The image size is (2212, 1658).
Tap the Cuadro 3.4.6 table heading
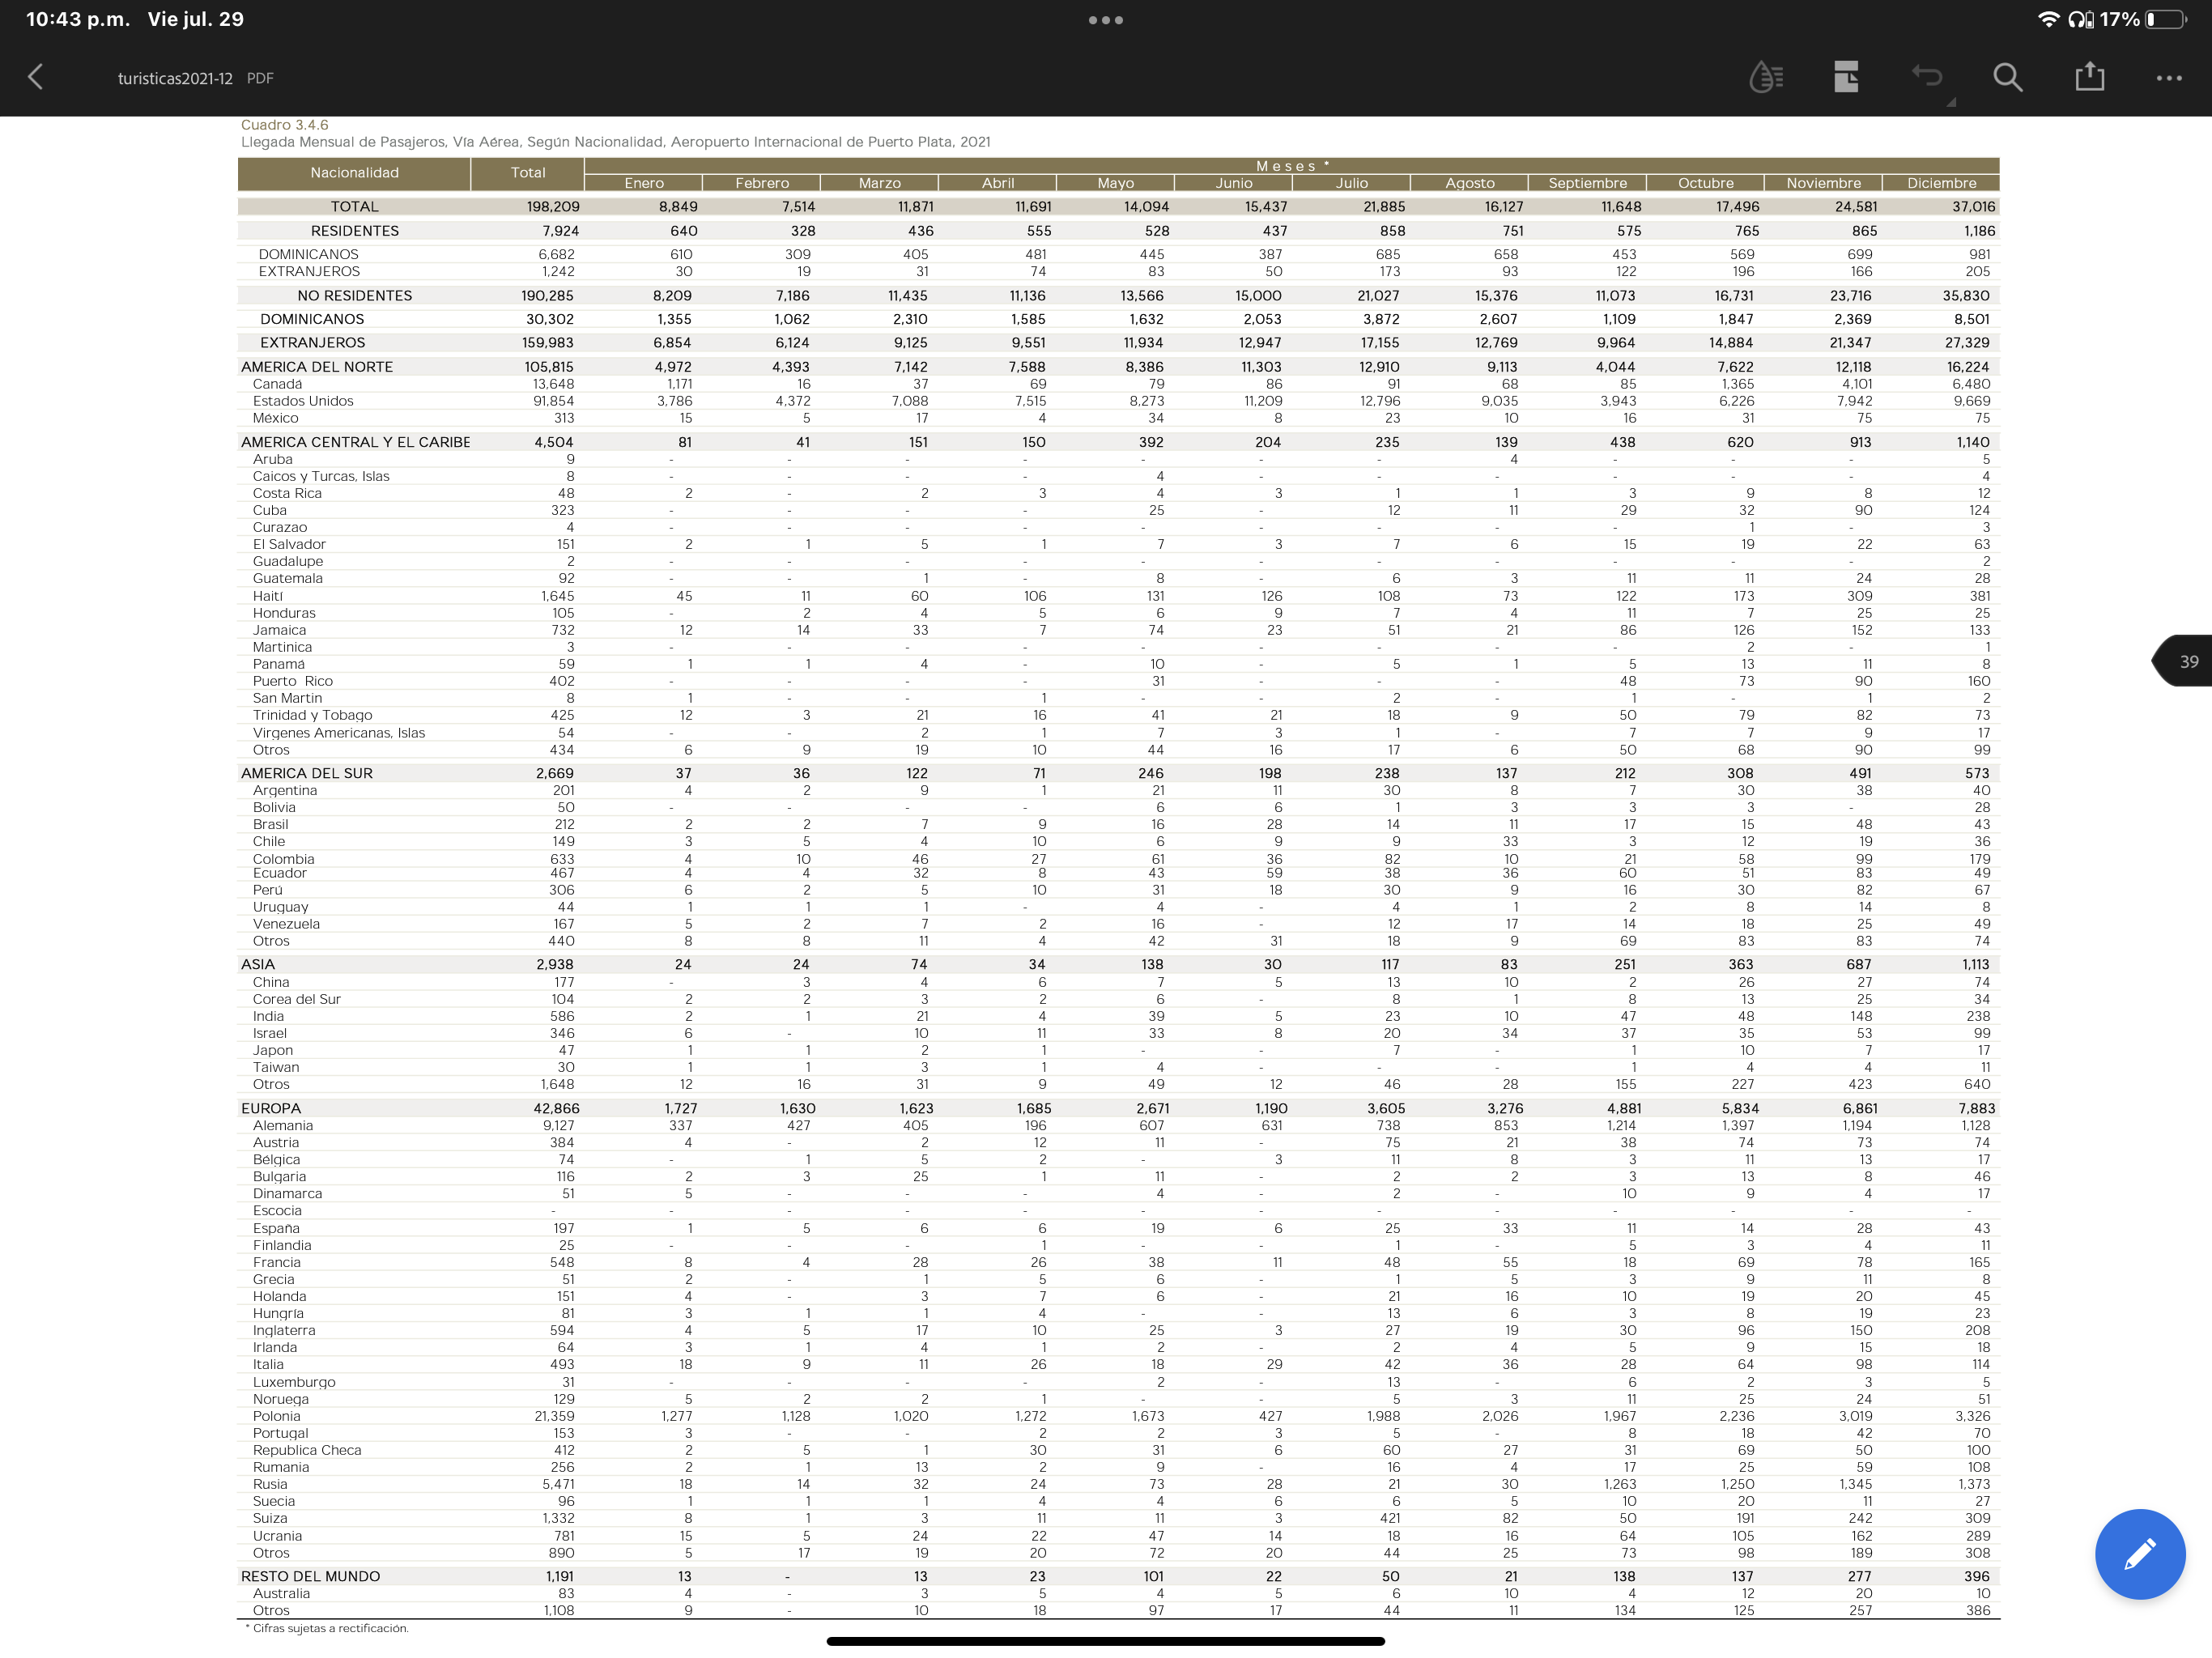[284, 125]
